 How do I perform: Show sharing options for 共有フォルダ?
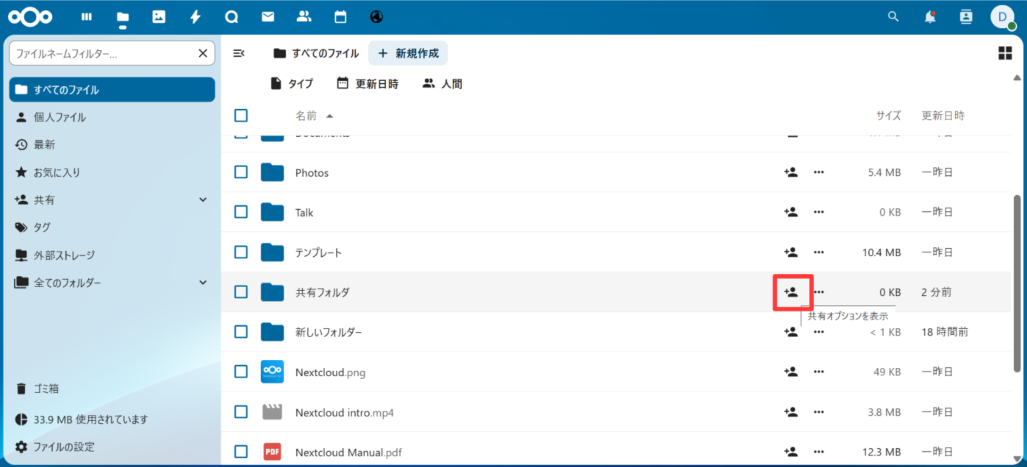point(791,292)
